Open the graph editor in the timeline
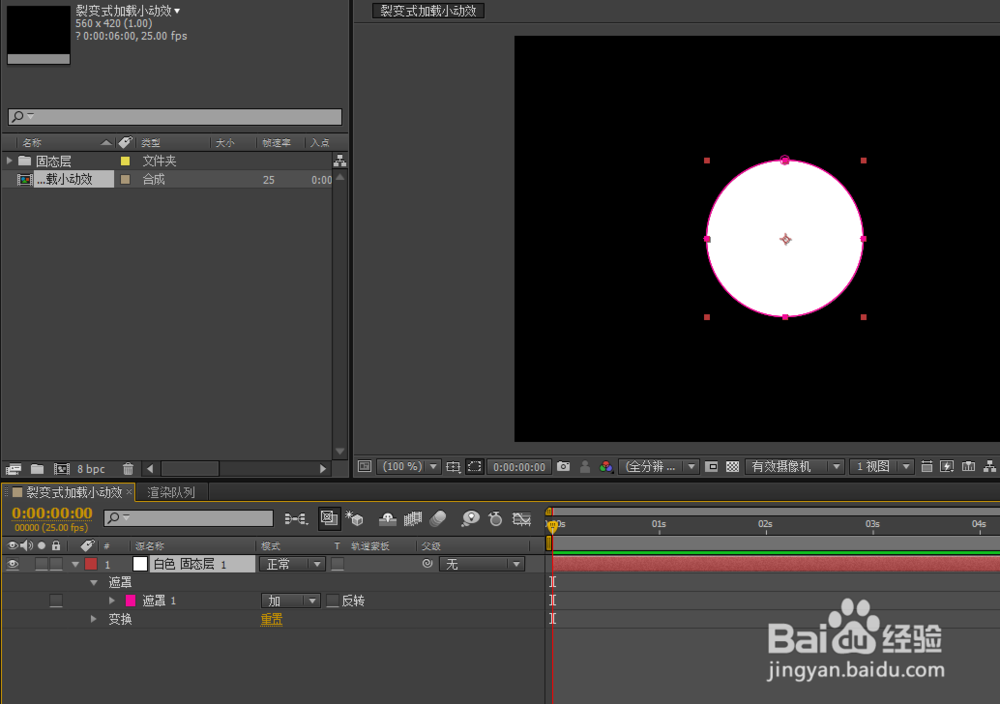The image size is (1000, 704). coord(522,519)
